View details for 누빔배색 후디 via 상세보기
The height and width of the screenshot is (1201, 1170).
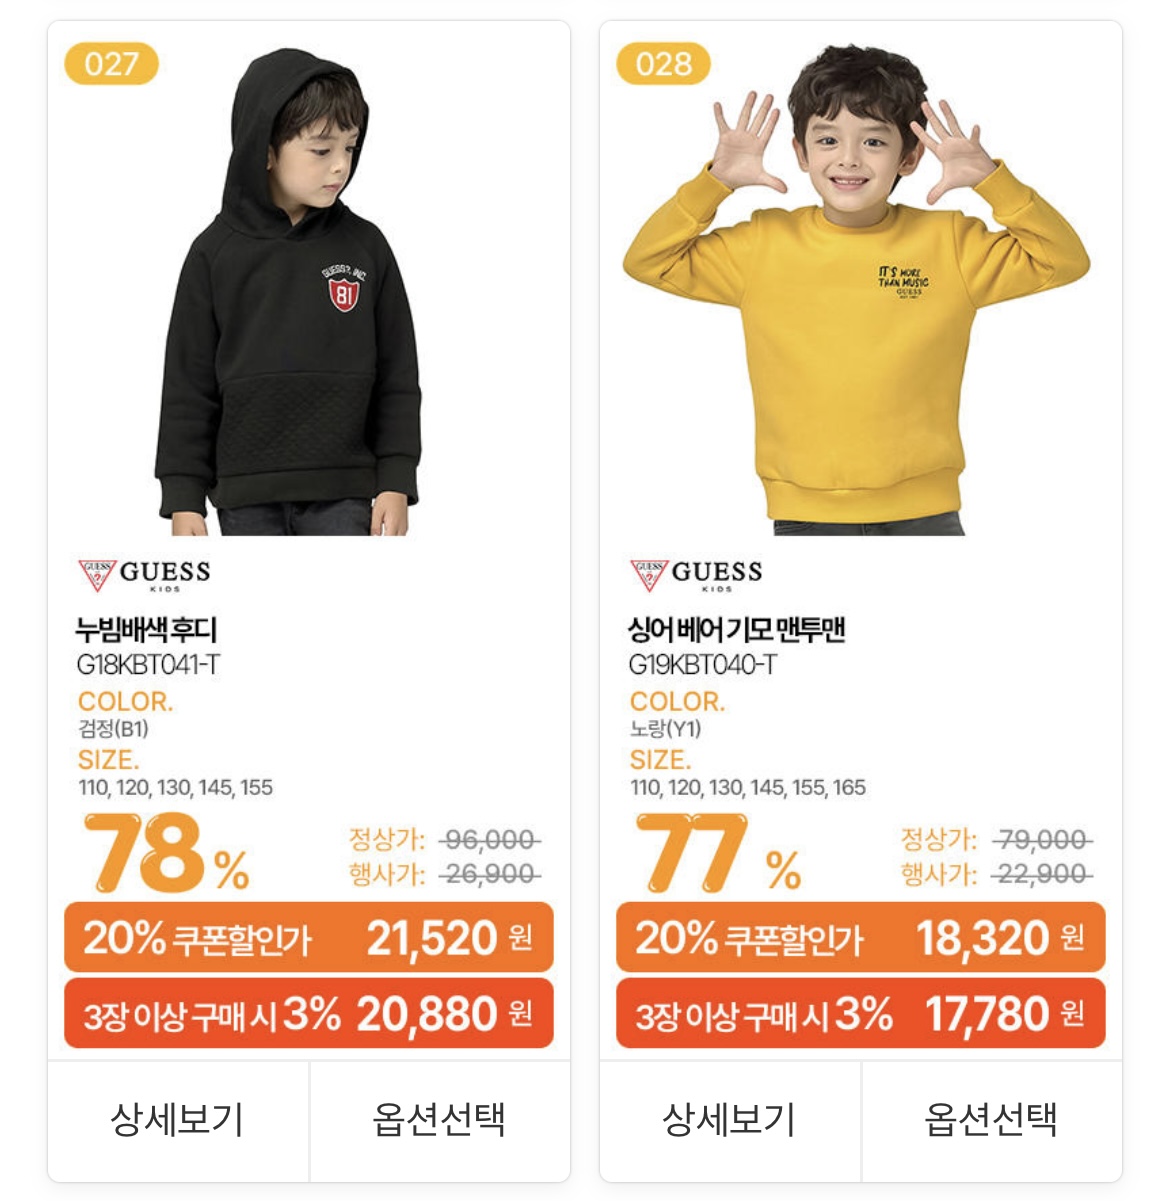click(x=178, y=1120)
